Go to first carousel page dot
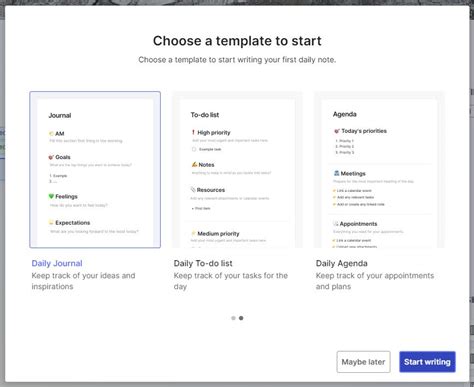 click(x=233, y=318)
